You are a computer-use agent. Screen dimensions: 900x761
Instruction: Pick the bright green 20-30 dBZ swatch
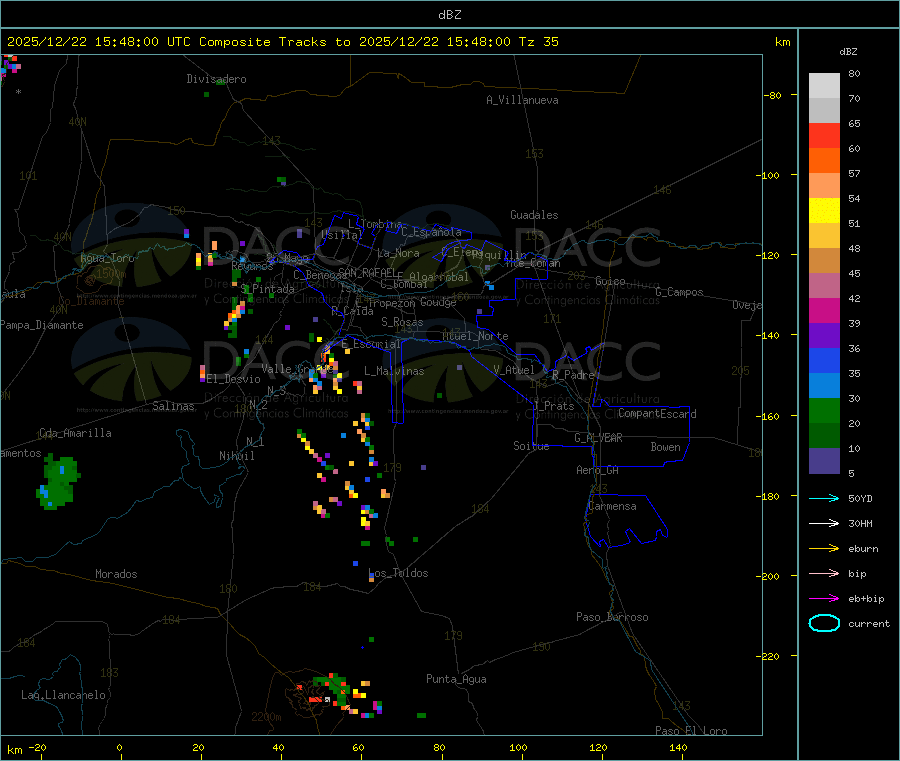pos(824,410)
